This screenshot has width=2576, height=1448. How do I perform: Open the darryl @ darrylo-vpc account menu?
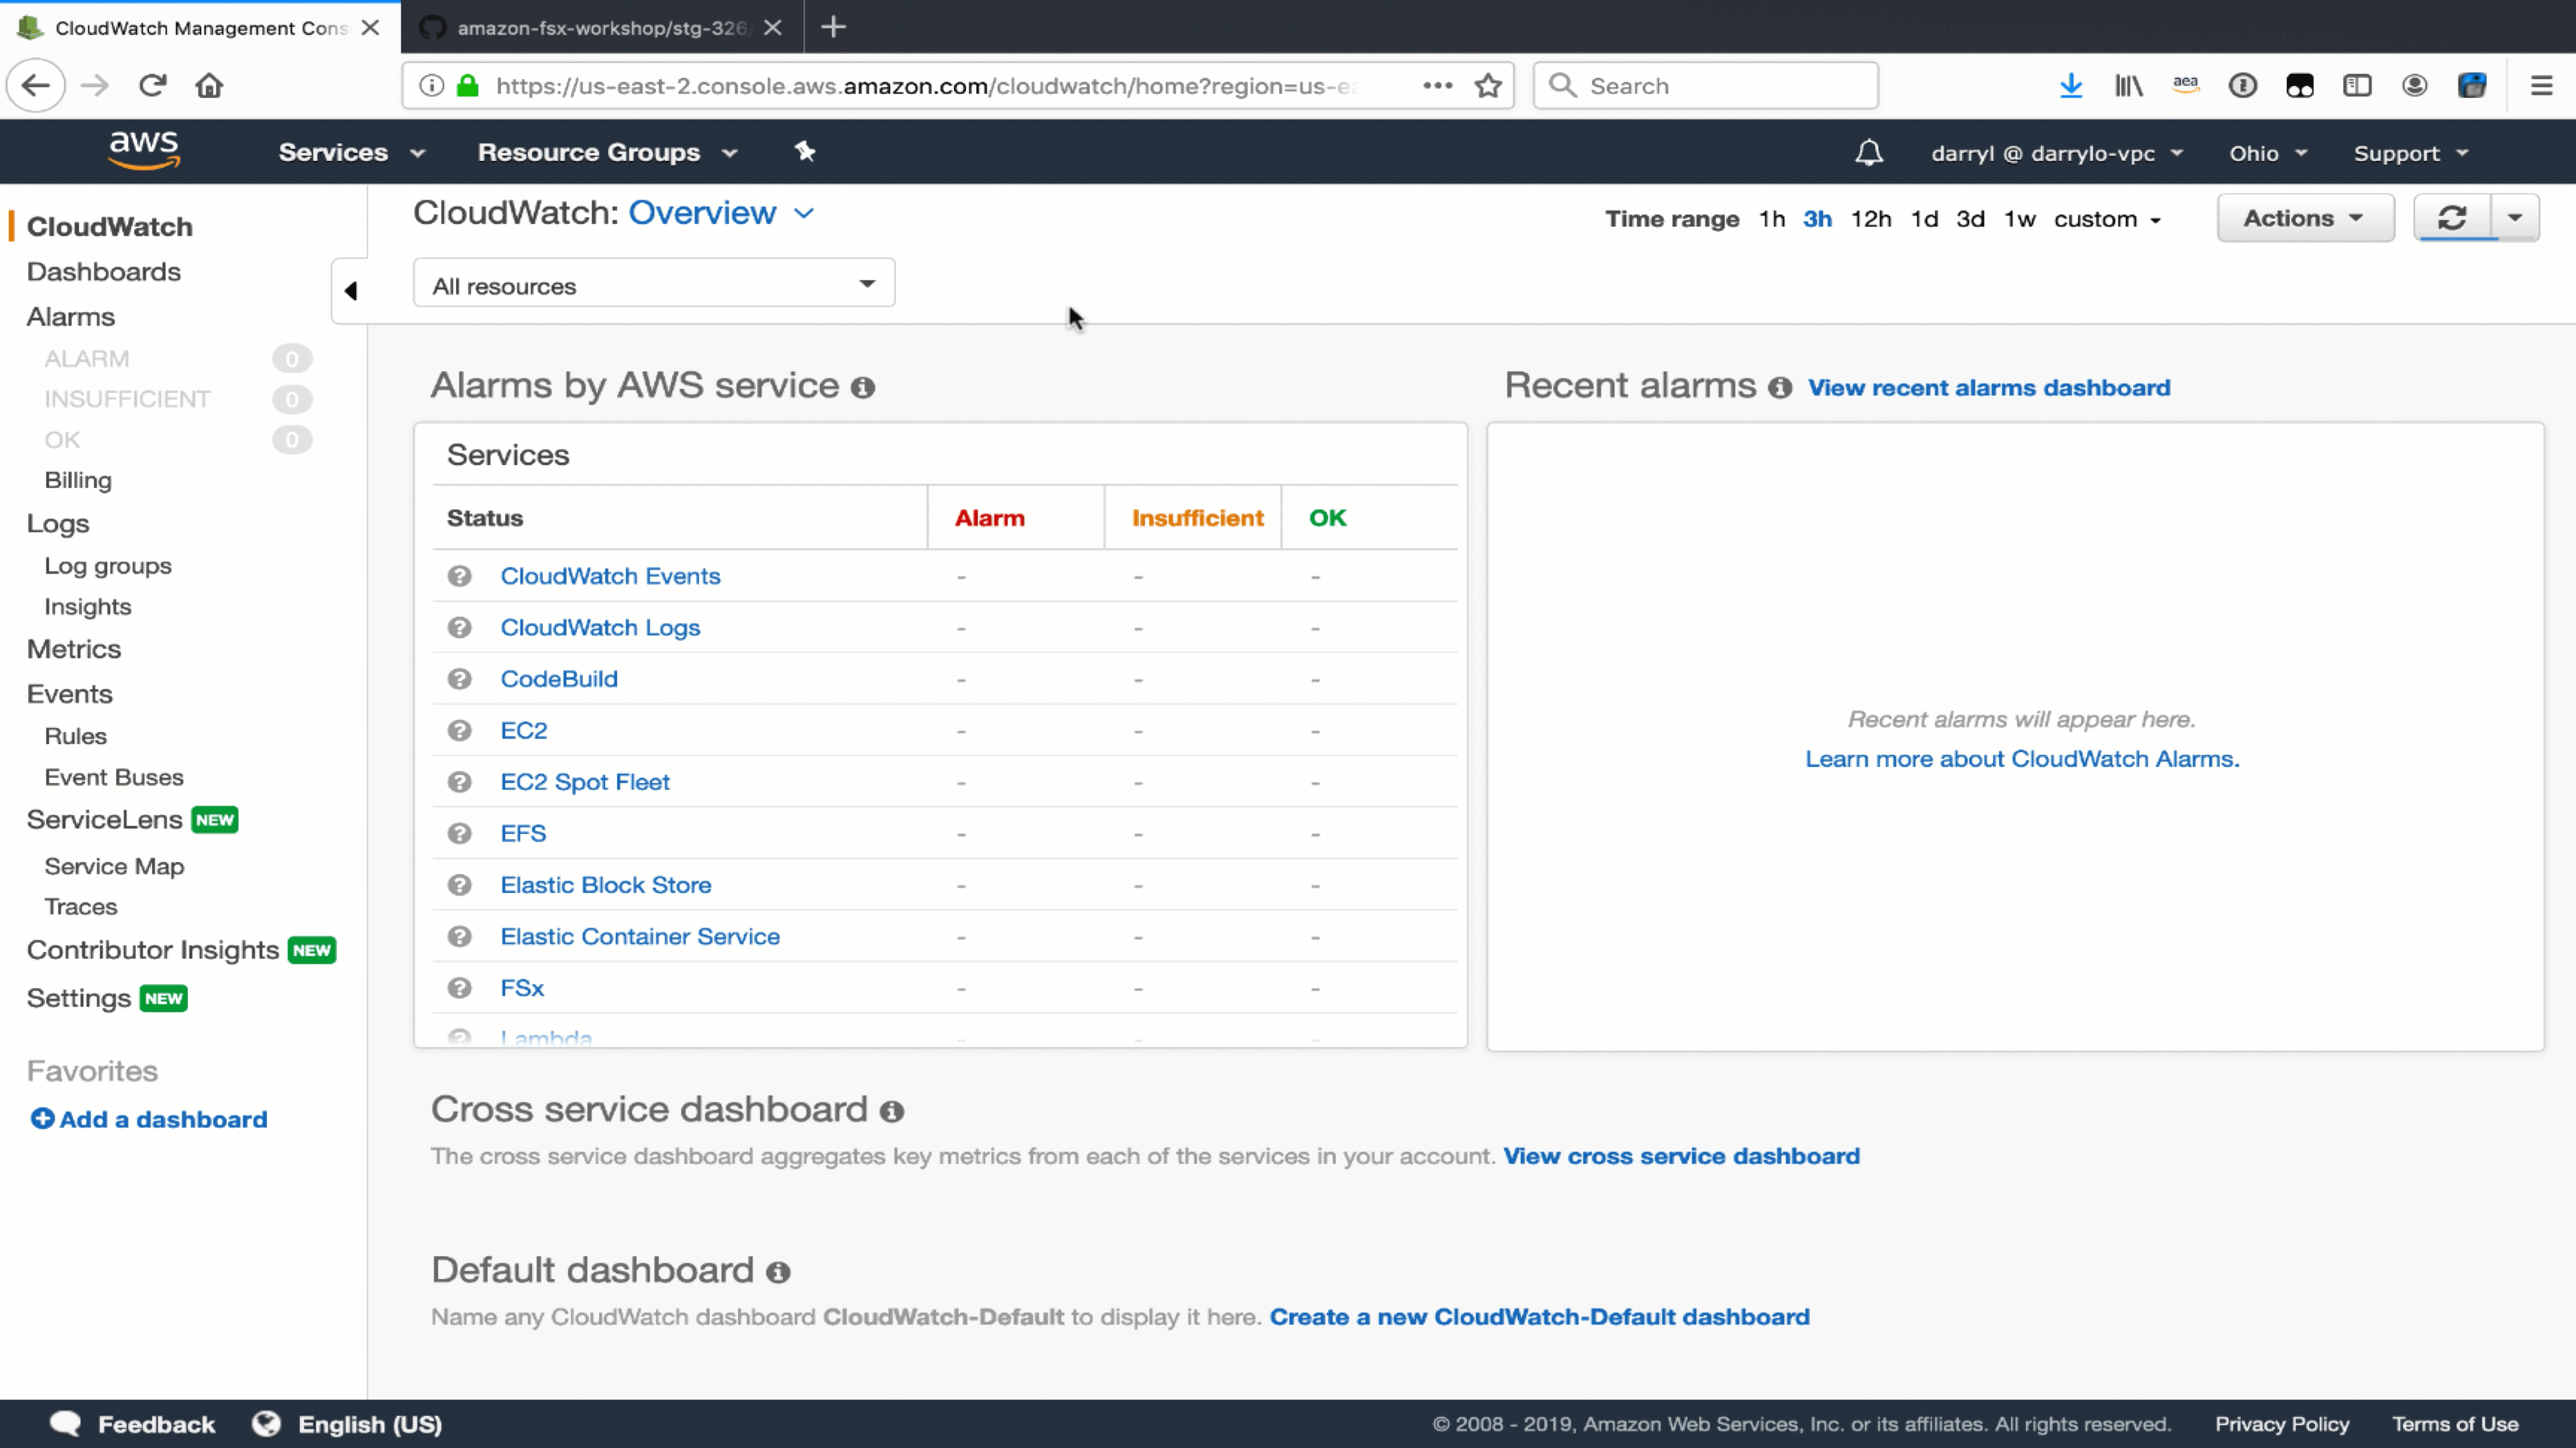pos(2057,153)
